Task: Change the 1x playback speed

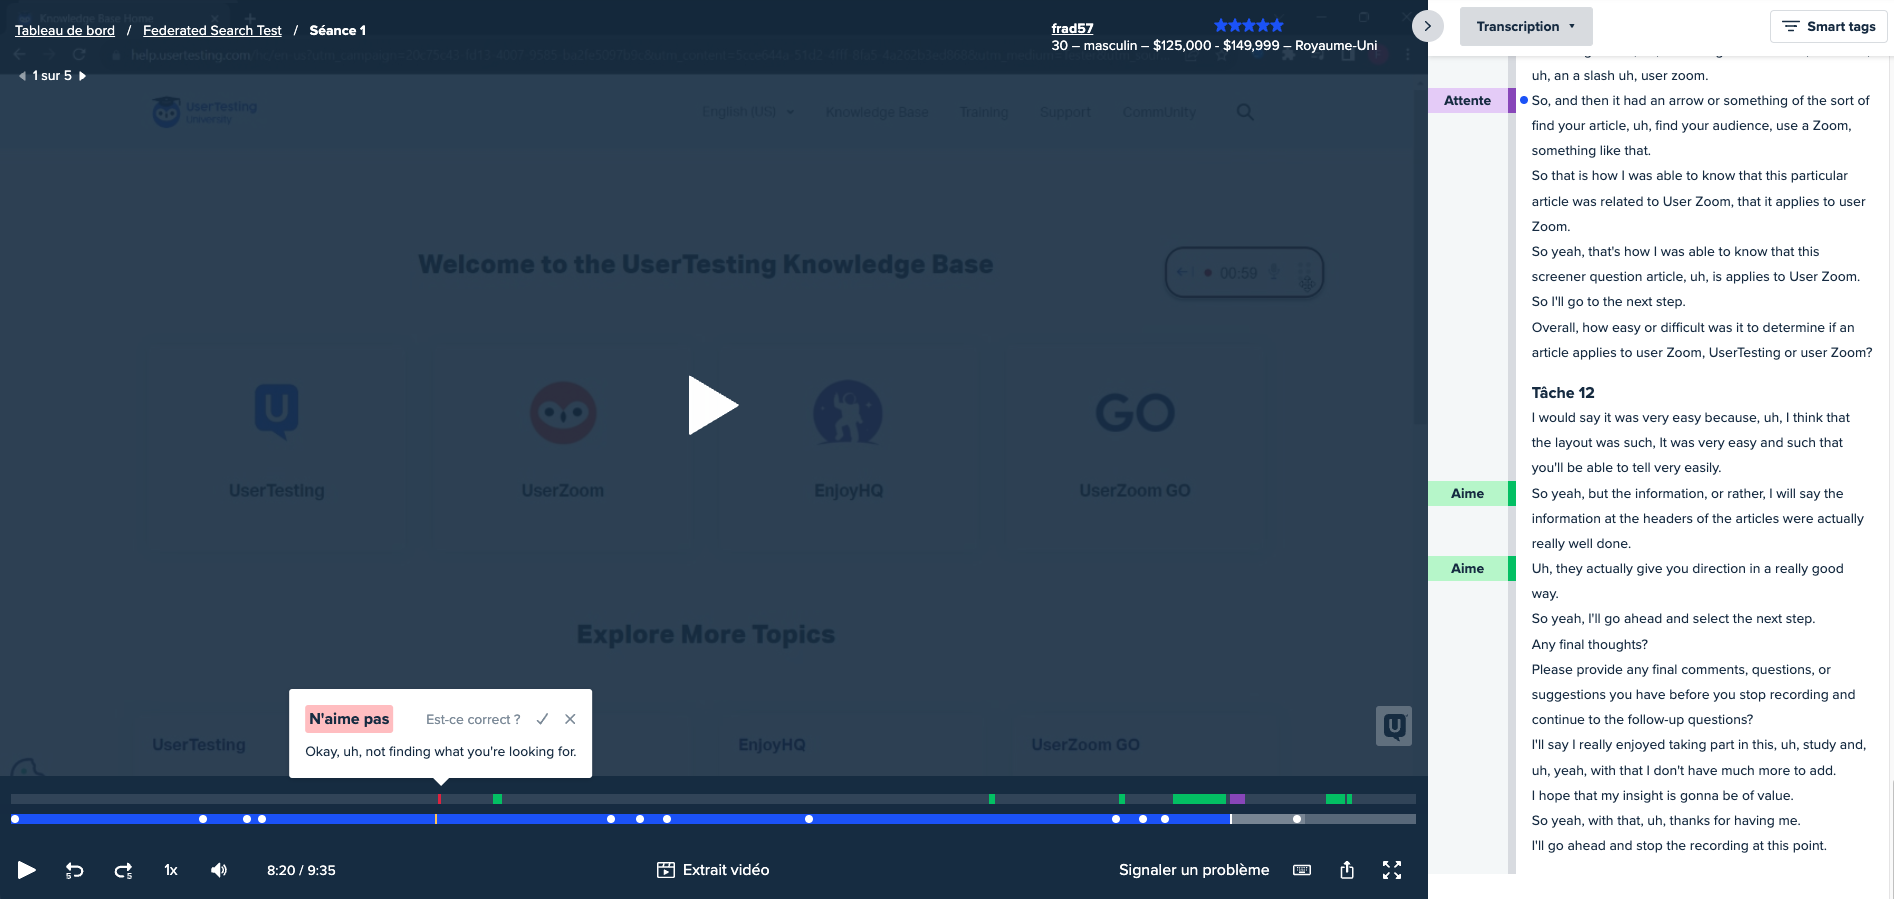Action: pos(171,870)
